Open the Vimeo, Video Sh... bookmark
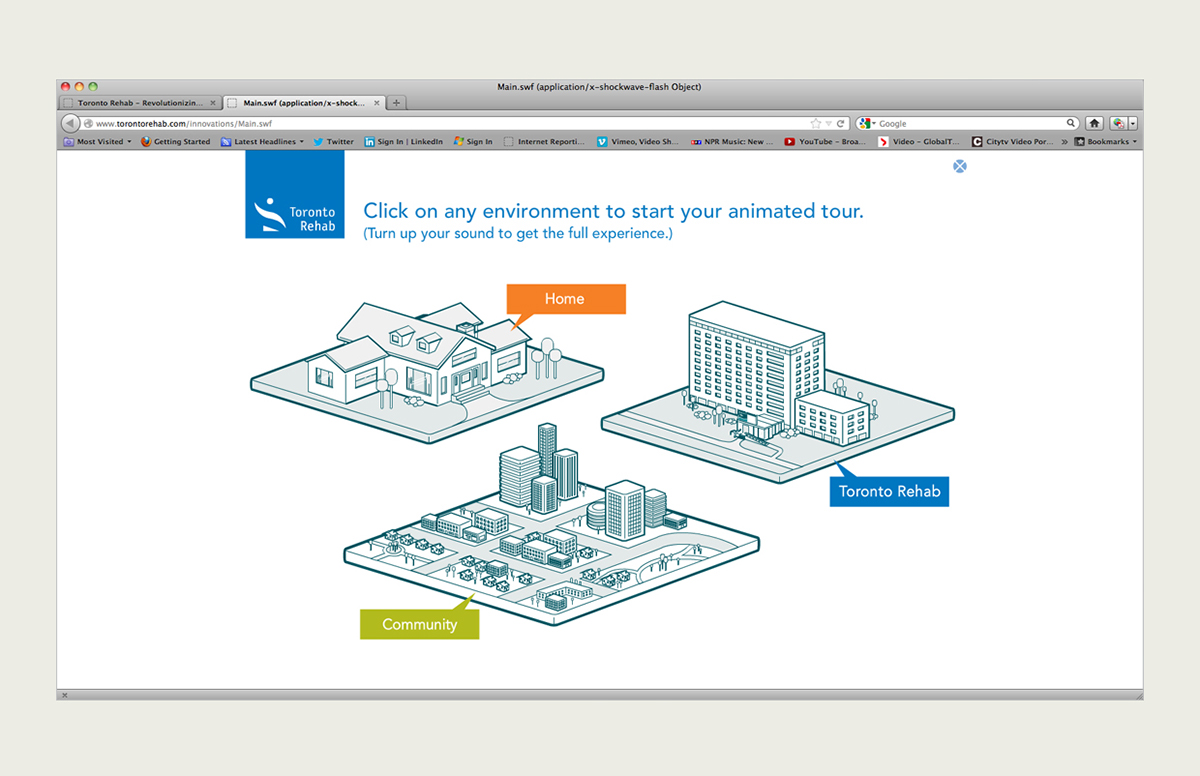This screenshot has width=1200, height=776. tap(638, 142)
